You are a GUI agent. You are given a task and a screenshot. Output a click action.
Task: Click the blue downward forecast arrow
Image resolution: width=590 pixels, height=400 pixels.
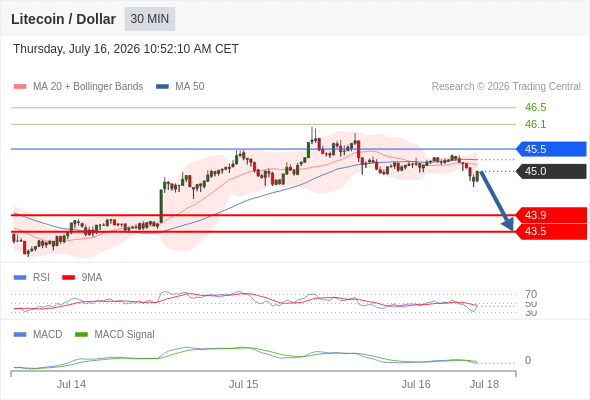coord(497,201)
